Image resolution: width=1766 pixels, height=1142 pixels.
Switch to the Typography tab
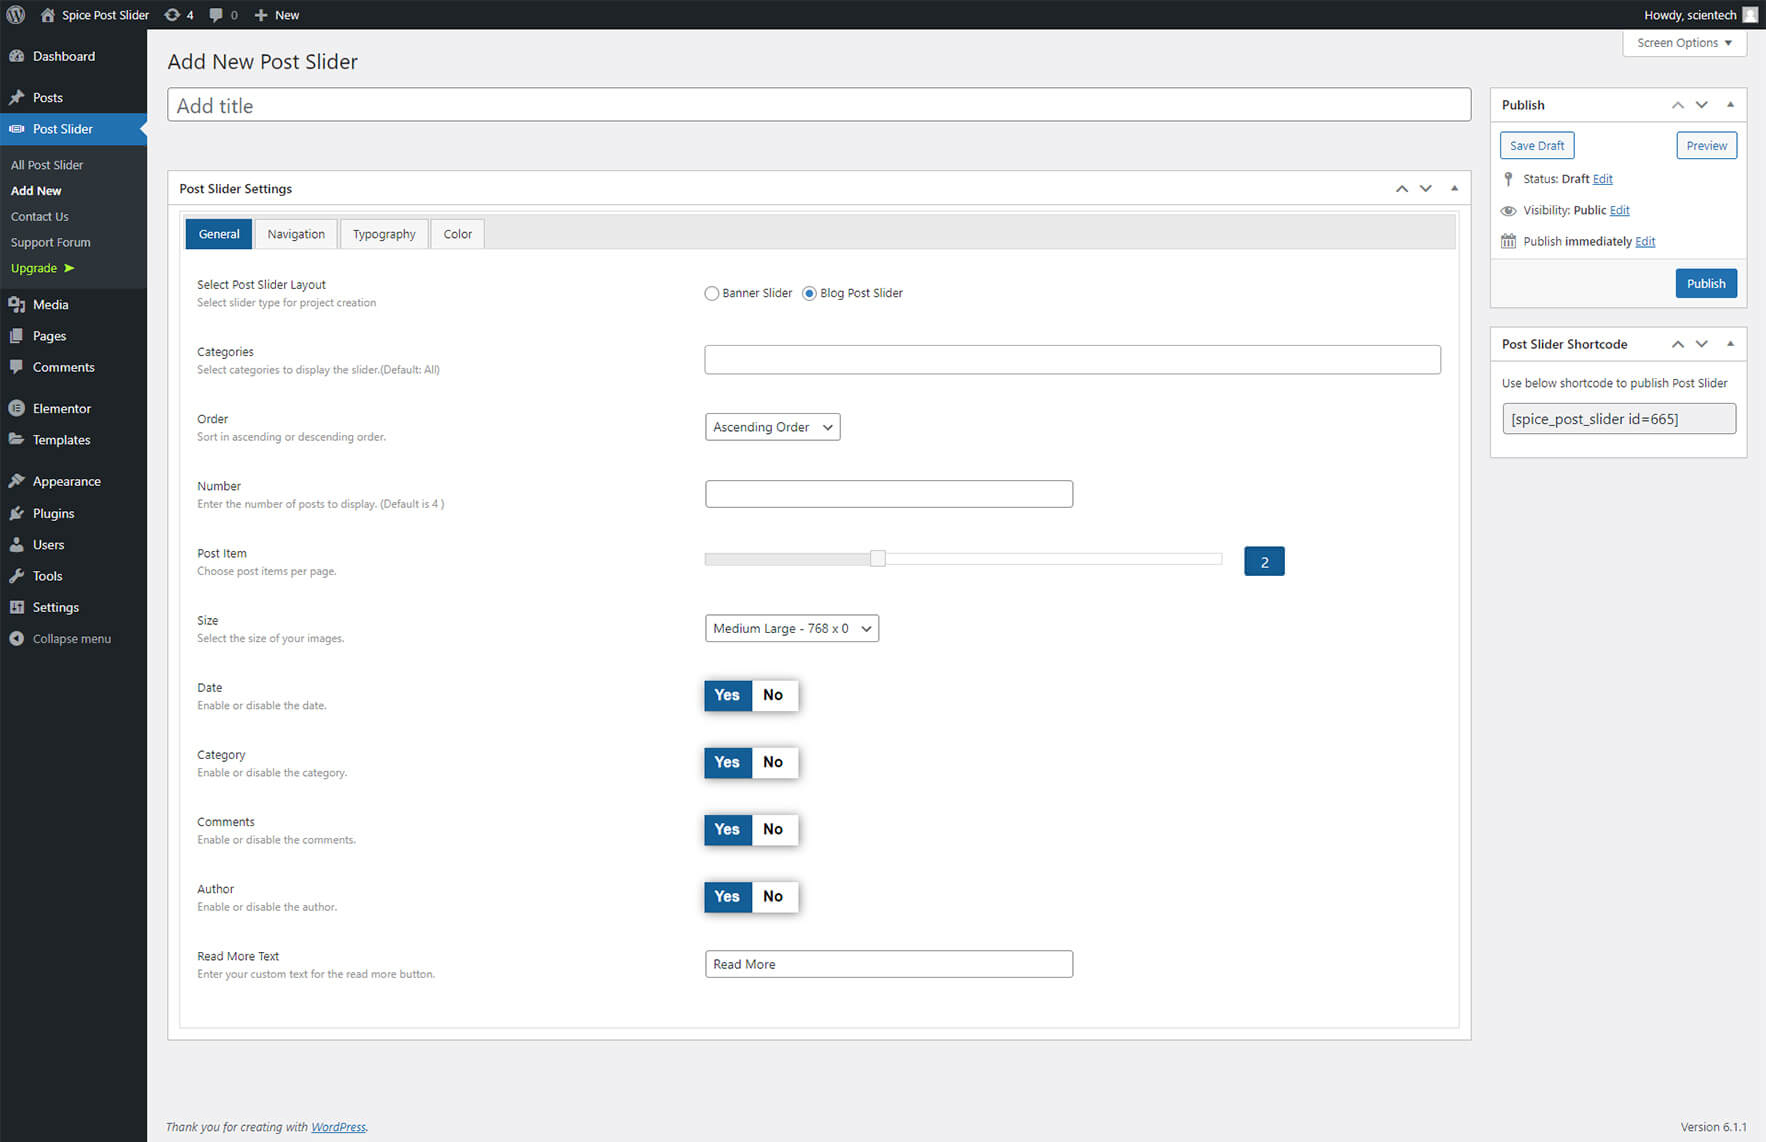point(384,235)
